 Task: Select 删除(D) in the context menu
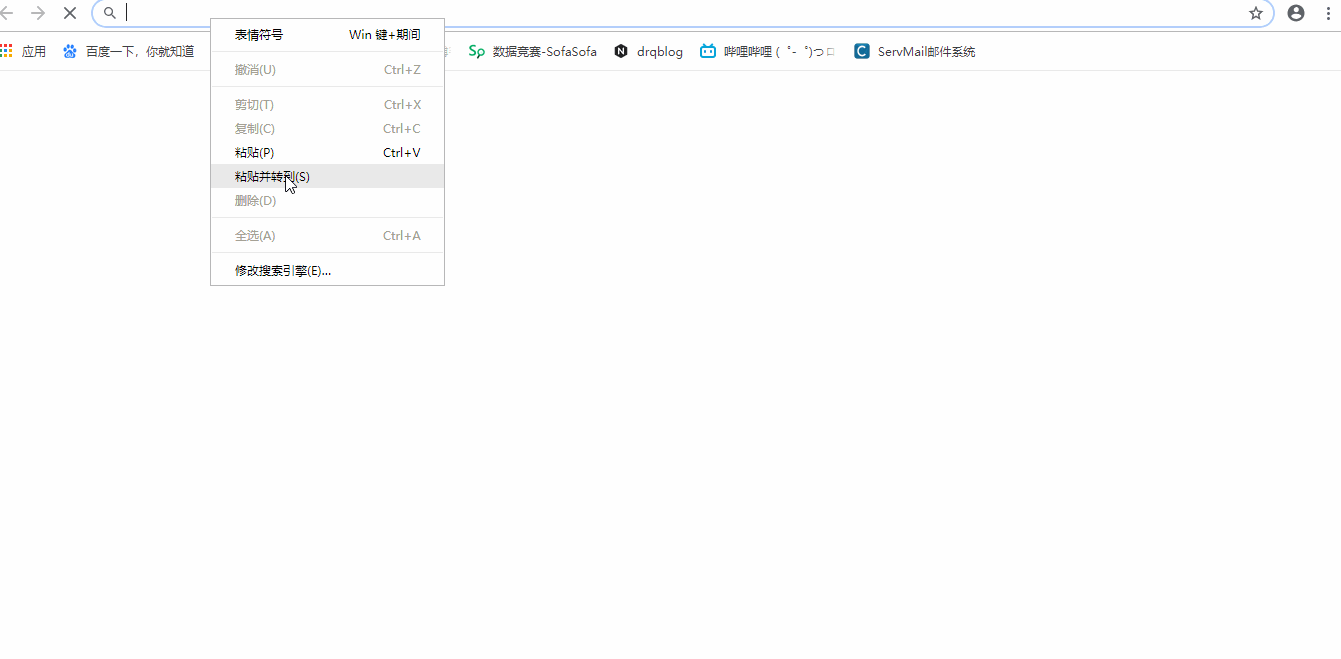(x=327, y=201)
